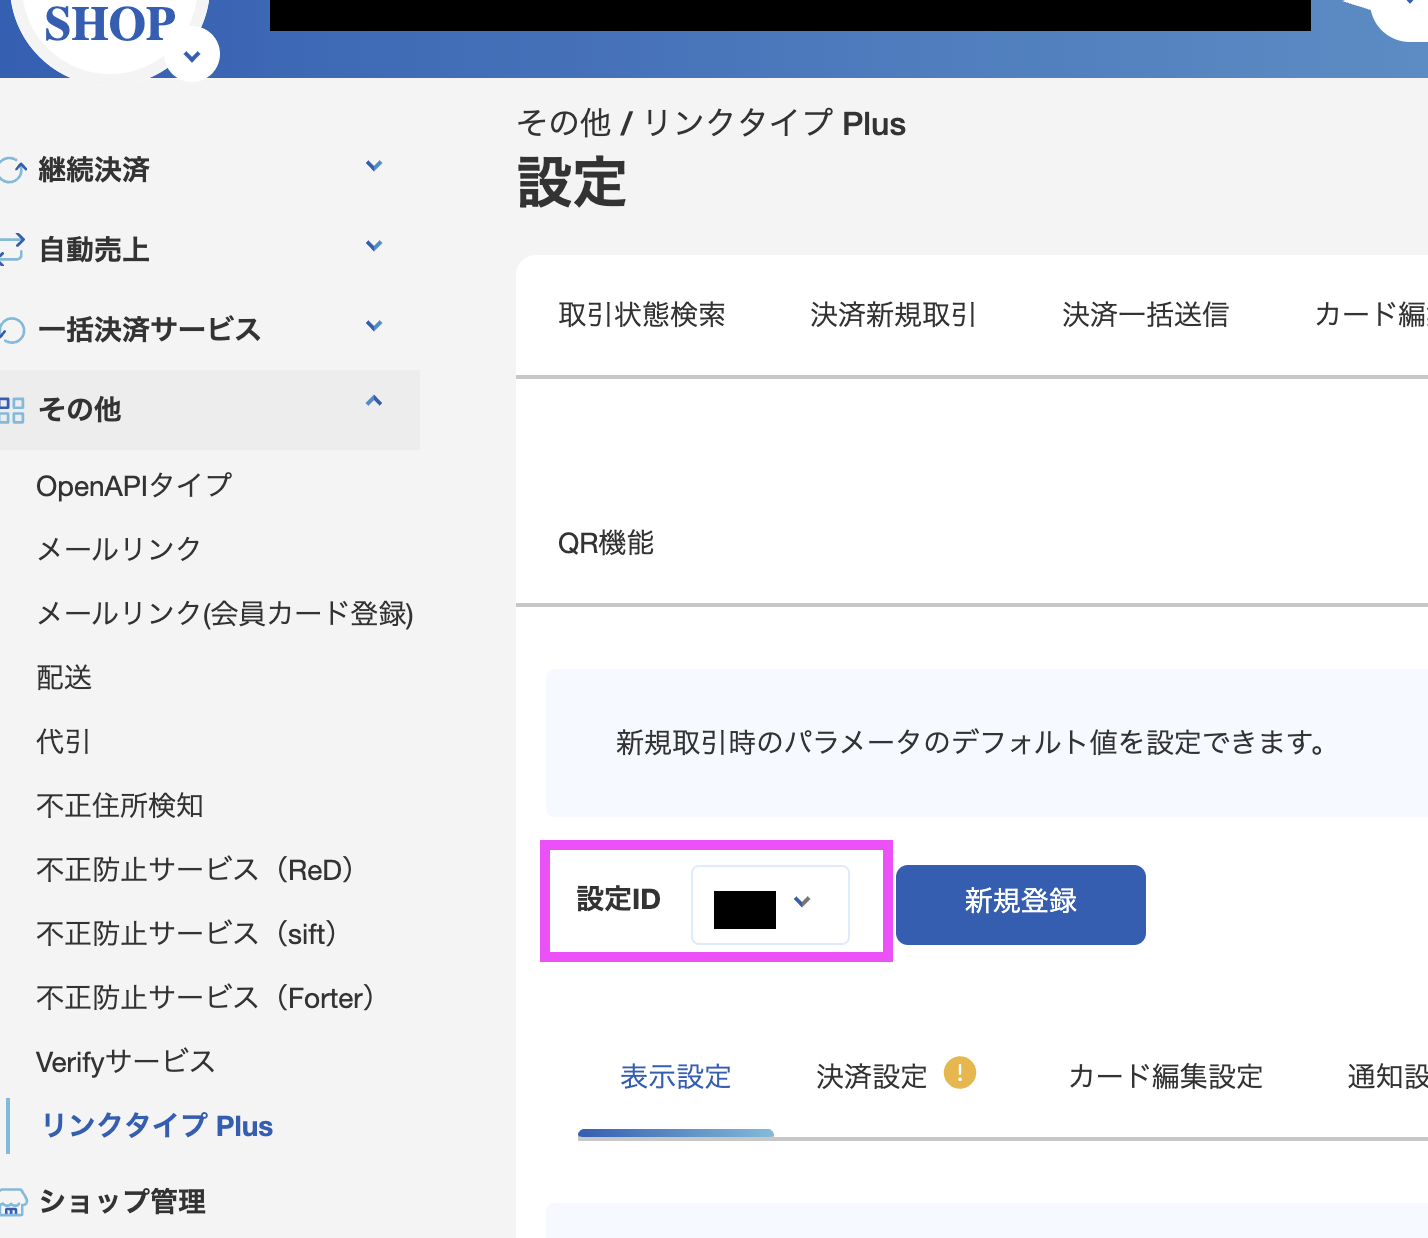The height and width of the screenshot is (1238, 1428).
Task: Go to Verifyサービス in the sidebar
Action: coord(125,1062)
